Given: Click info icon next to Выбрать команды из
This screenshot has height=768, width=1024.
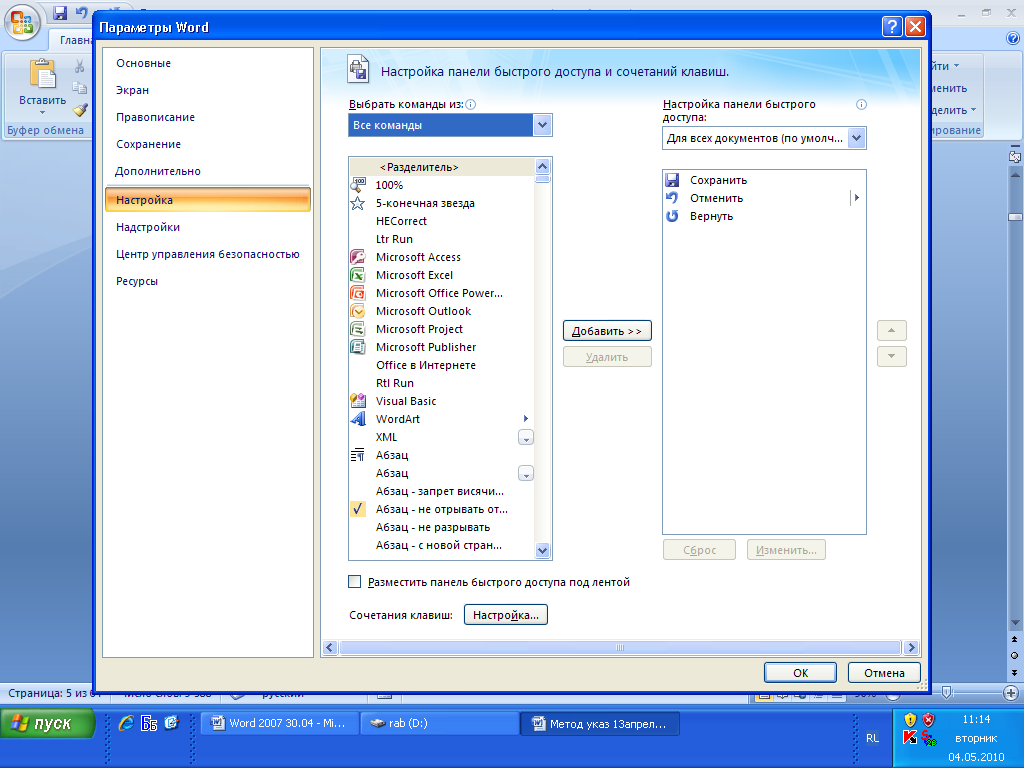Looking at the screenshot, I should [x=470, y=104].
